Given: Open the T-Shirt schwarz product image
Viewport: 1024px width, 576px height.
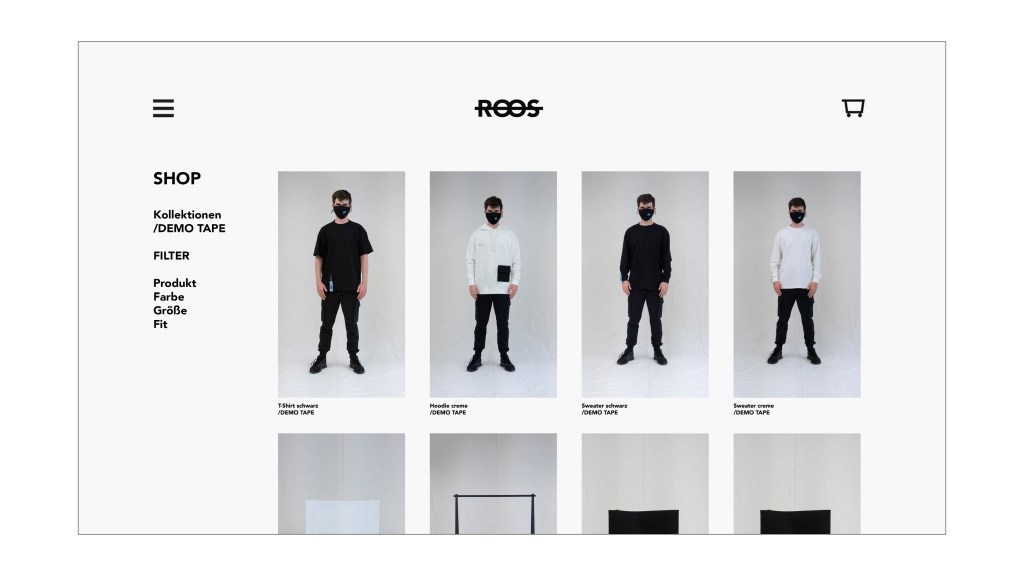Looking at the screenshot, I should [341, 284].
